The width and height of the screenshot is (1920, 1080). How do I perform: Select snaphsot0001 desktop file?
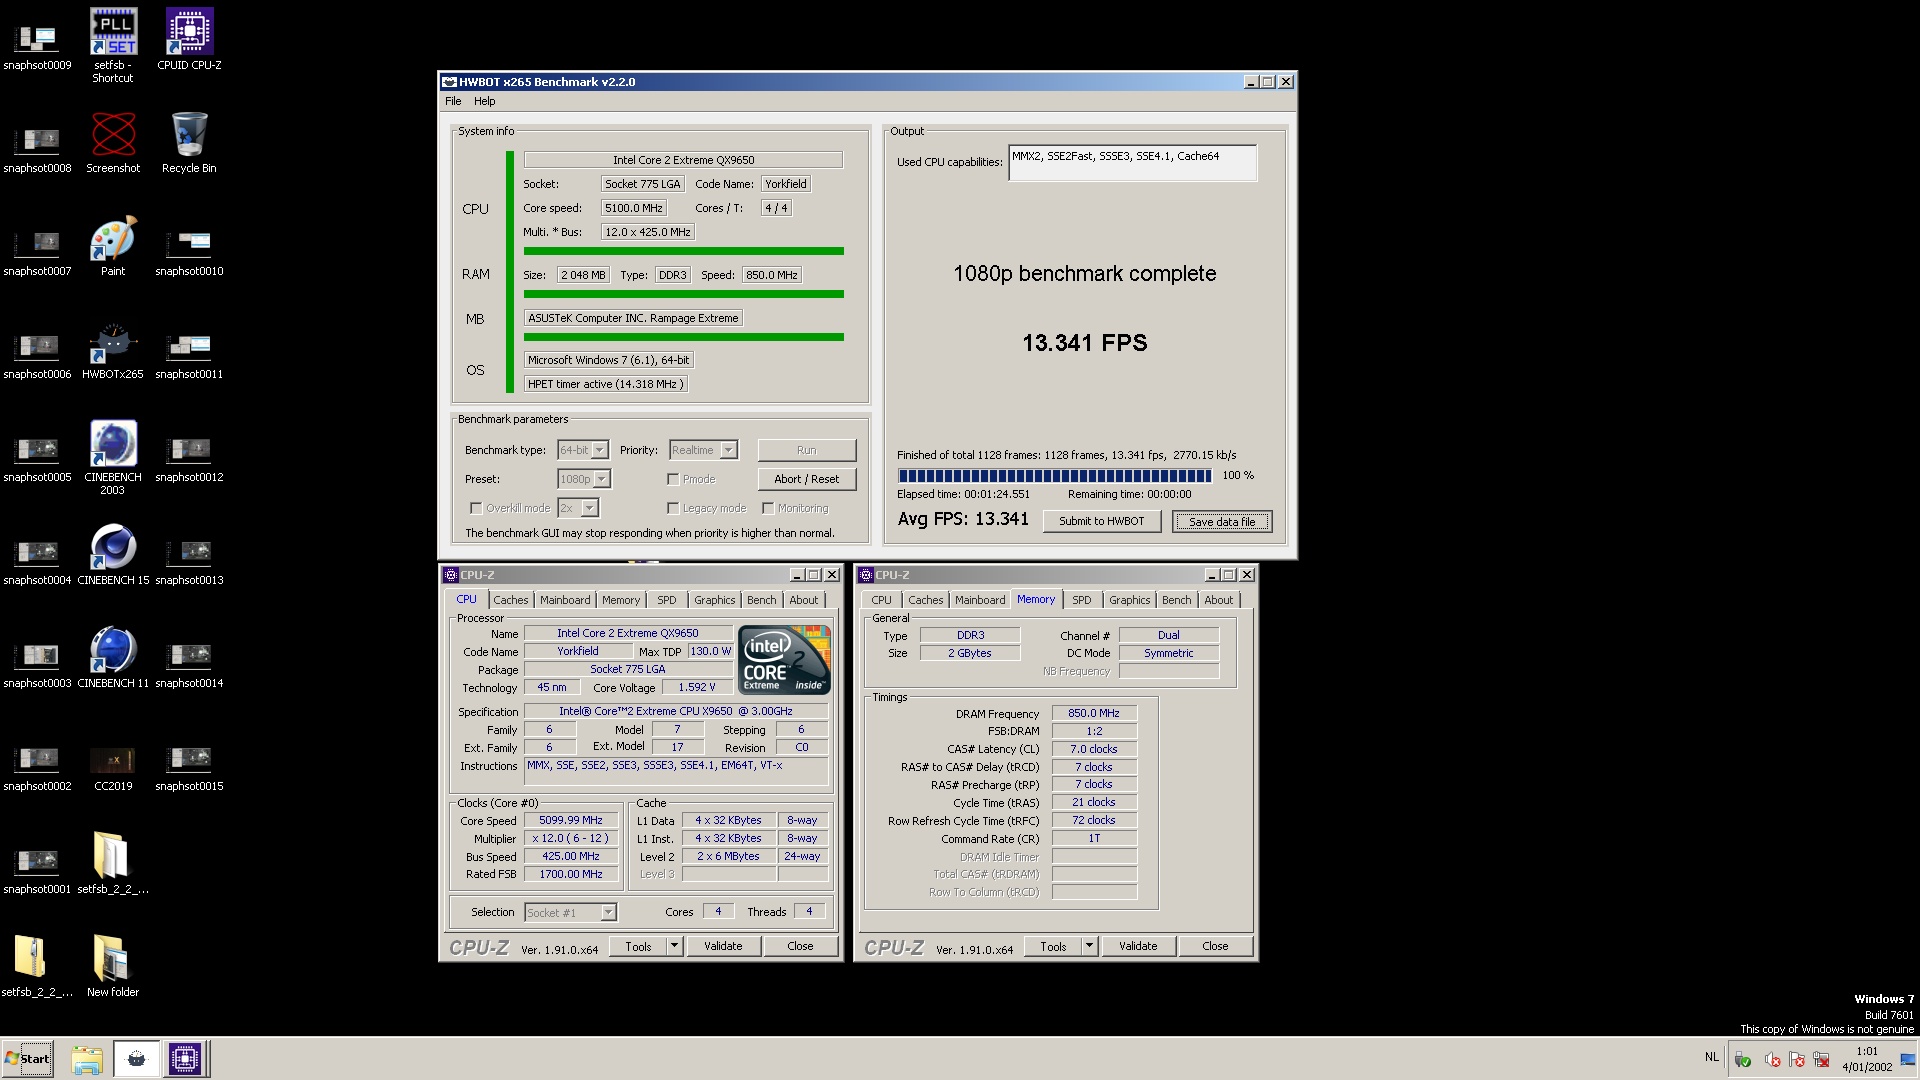coord(37,869)
